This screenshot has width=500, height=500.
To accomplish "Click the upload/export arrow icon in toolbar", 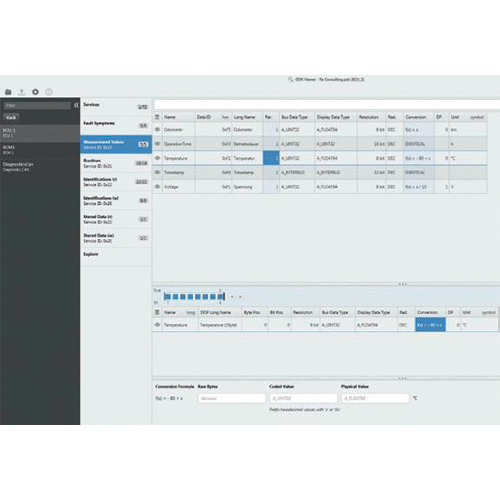I will [22, 92].
